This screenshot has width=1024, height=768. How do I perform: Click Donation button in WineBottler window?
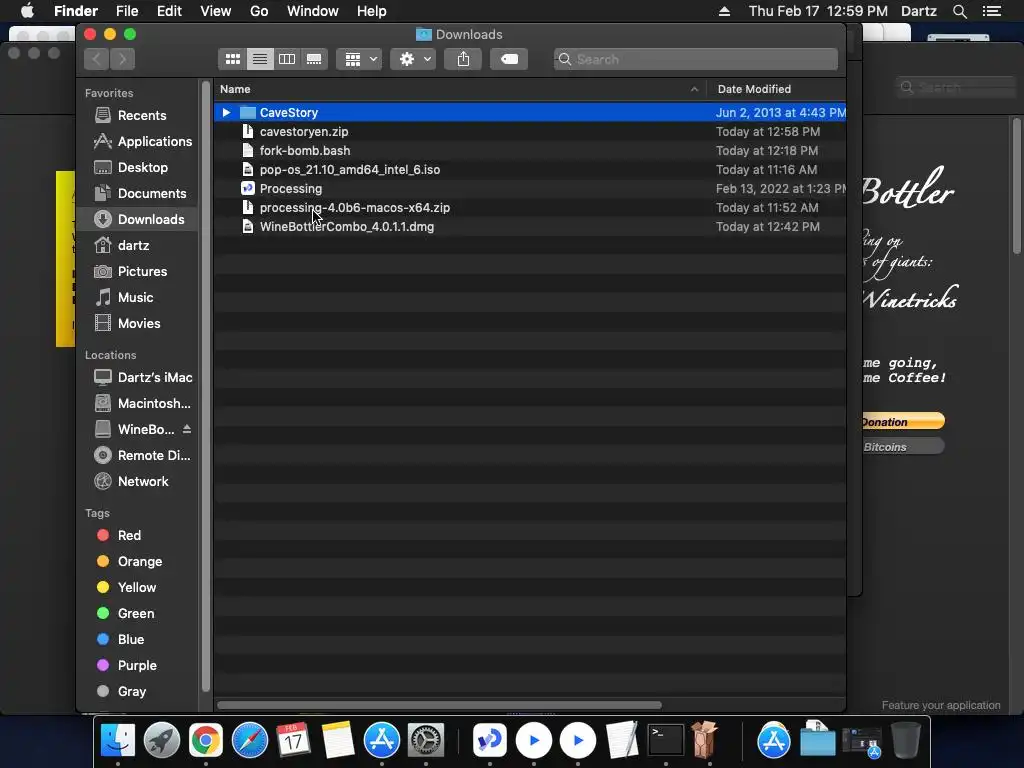(x=903, y=421)
